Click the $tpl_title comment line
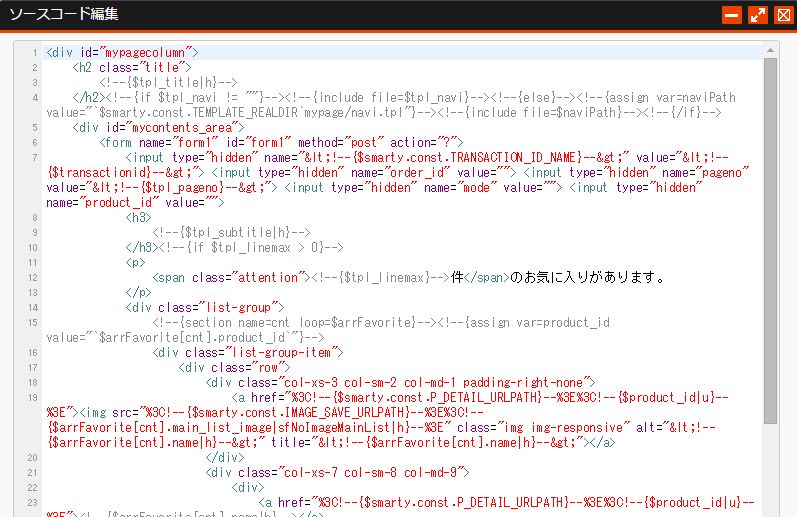 pos(168,82)
